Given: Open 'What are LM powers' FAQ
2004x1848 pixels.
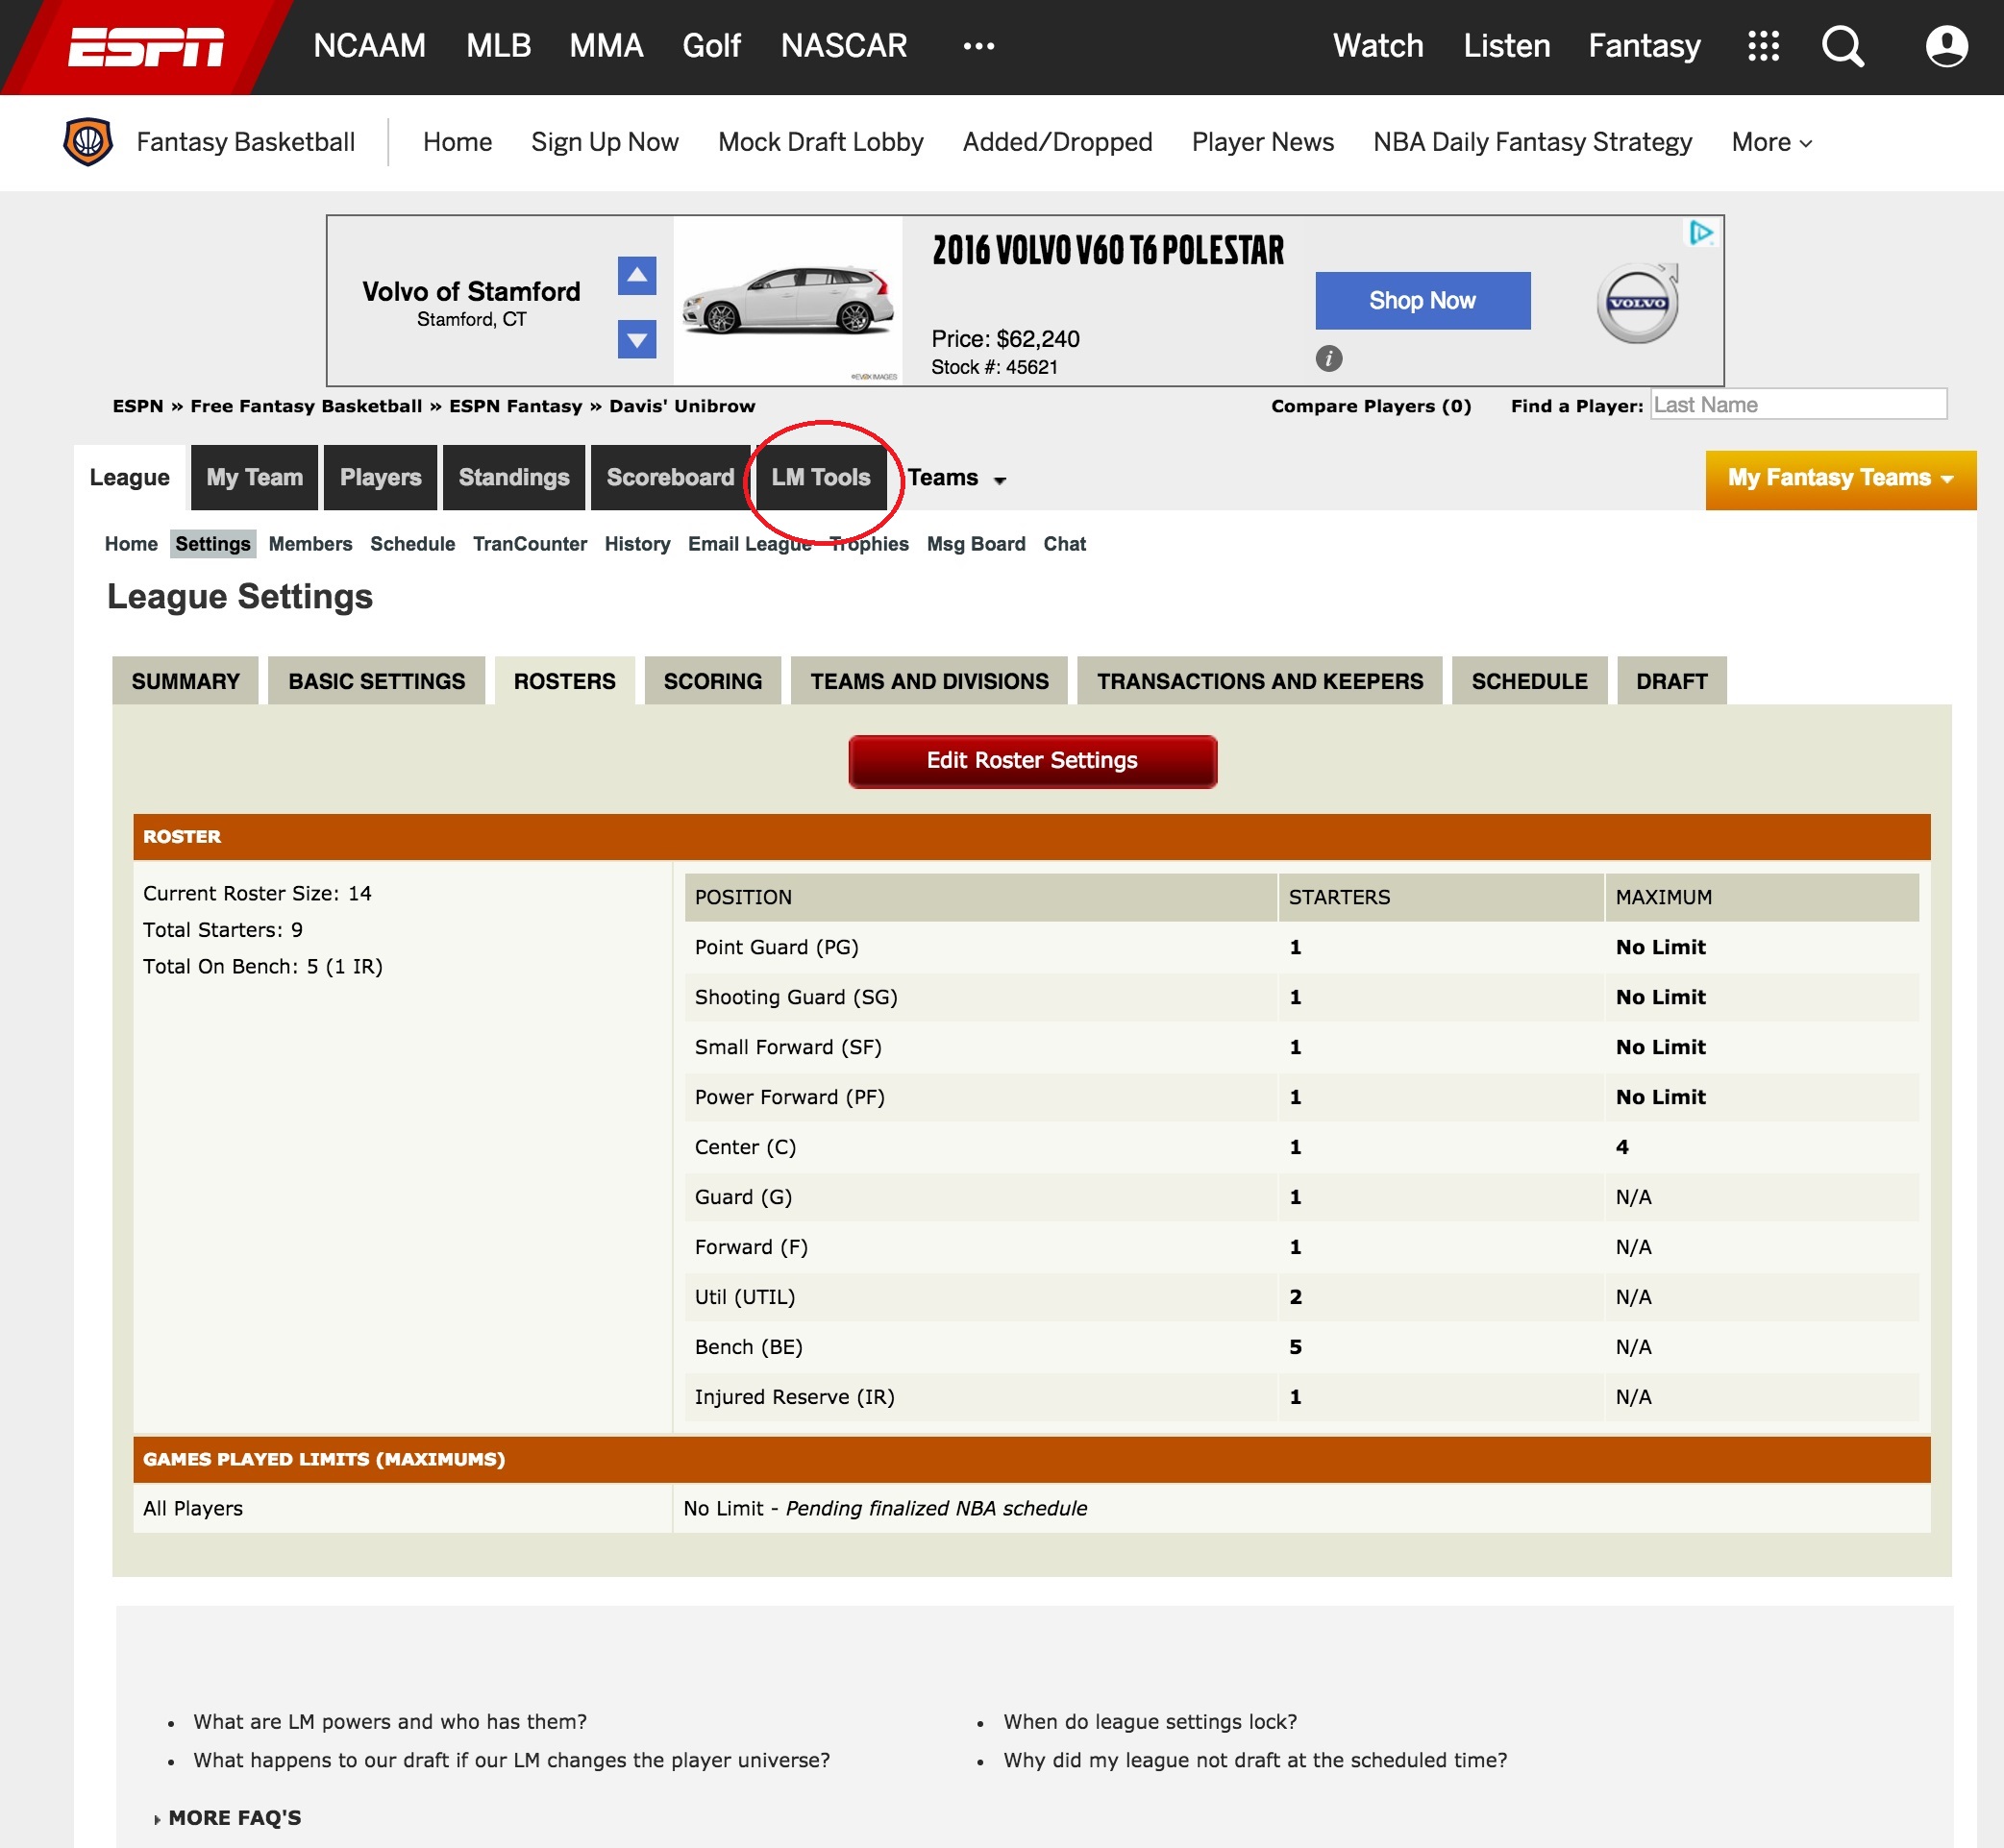Looking at the screenshot, I should [x=390, y=1722].
